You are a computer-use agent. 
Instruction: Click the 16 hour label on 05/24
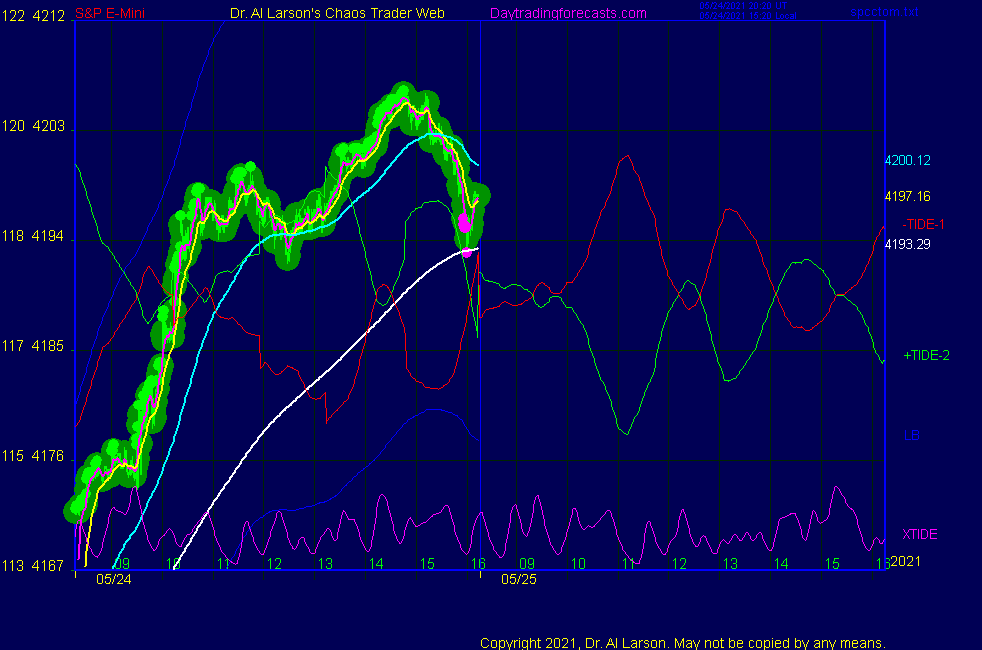coord(478,564)
